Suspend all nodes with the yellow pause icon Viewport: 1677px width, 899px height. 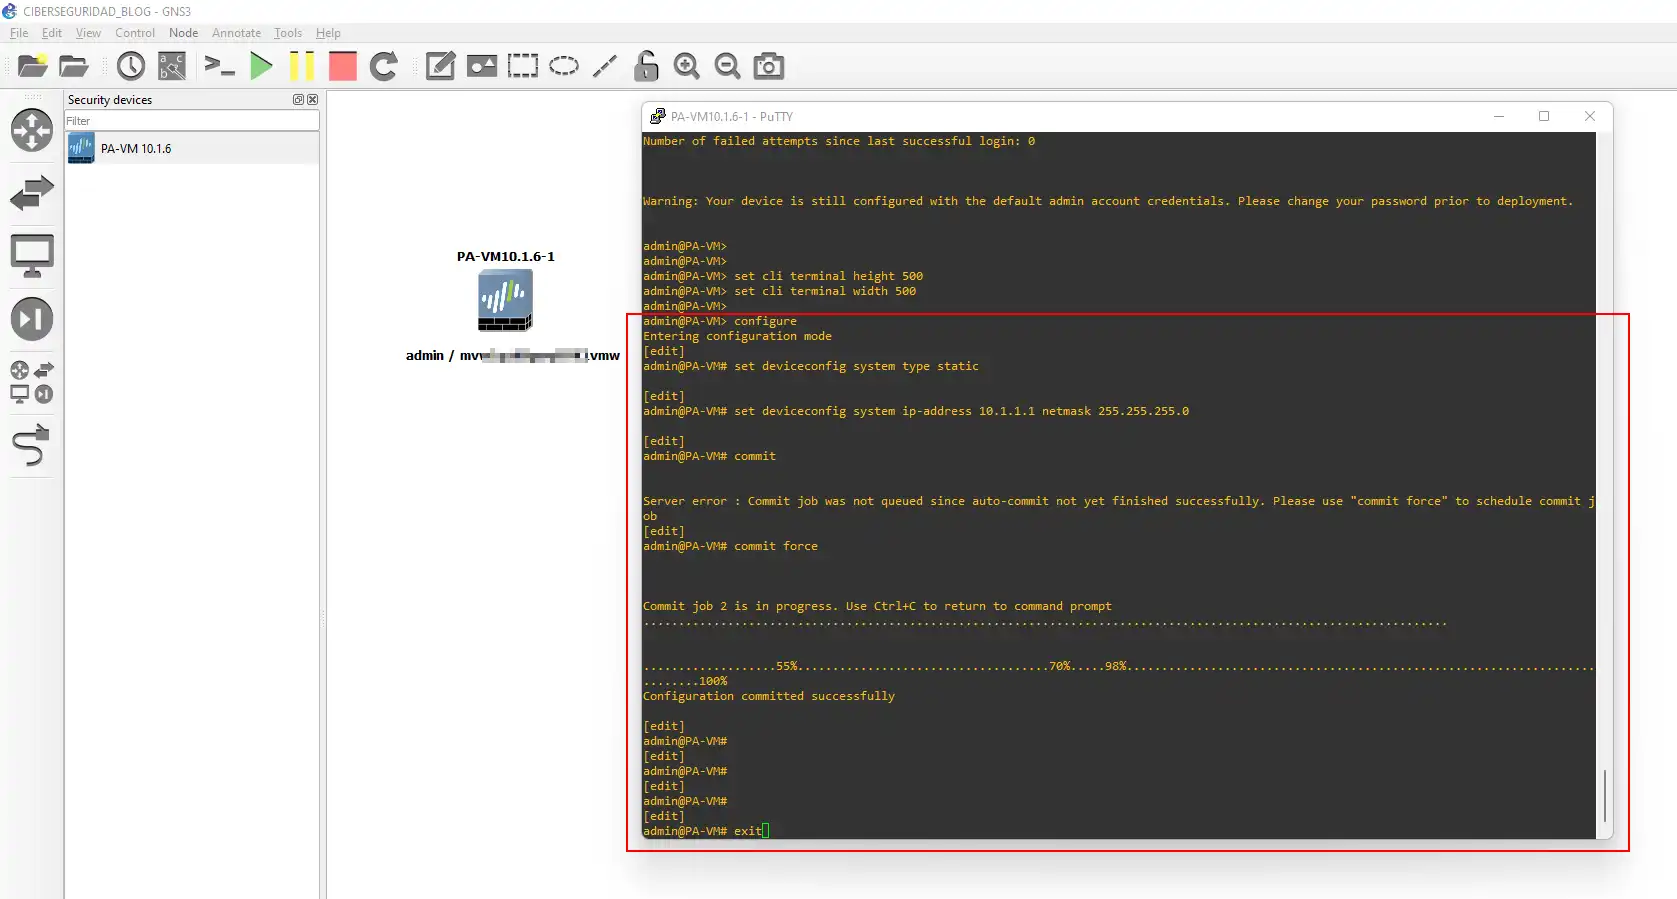click(x=301, y=66)
